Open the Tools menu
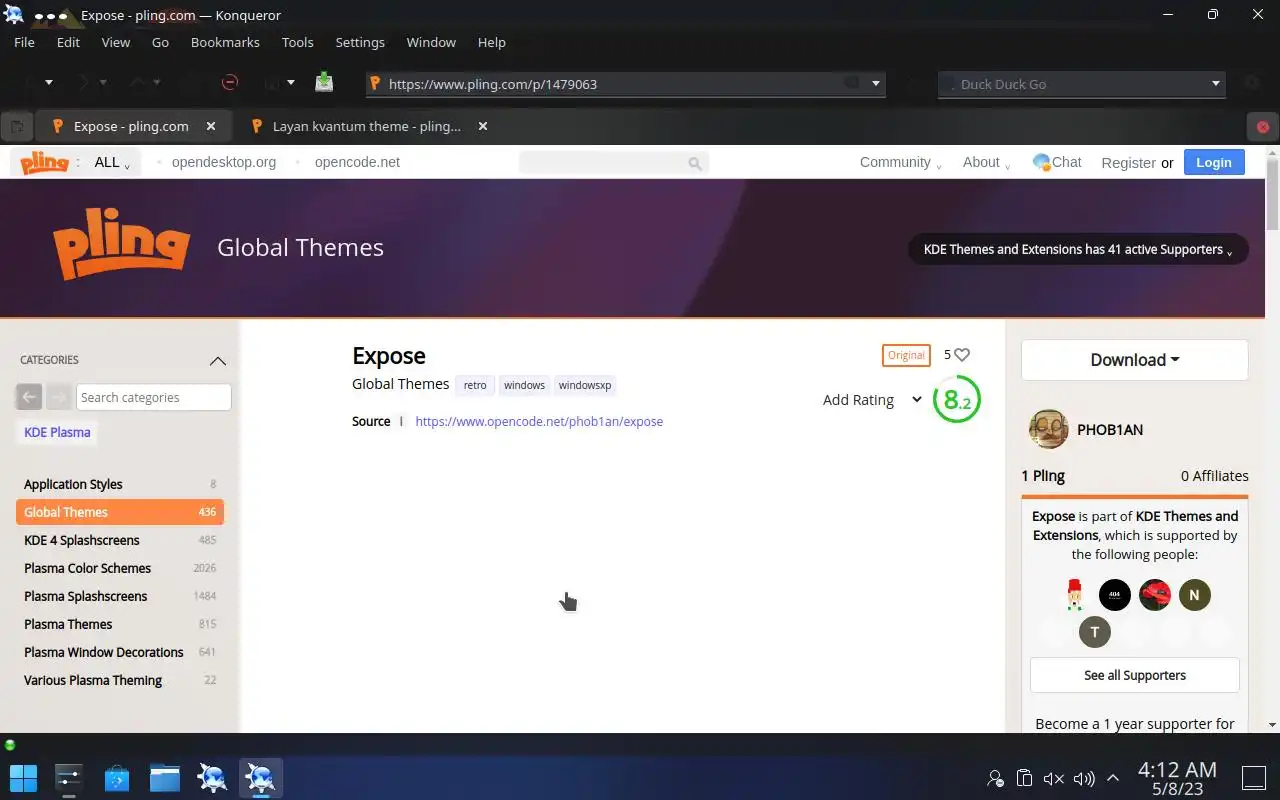This screenshot has height=800, width=1280. point(297,42)
